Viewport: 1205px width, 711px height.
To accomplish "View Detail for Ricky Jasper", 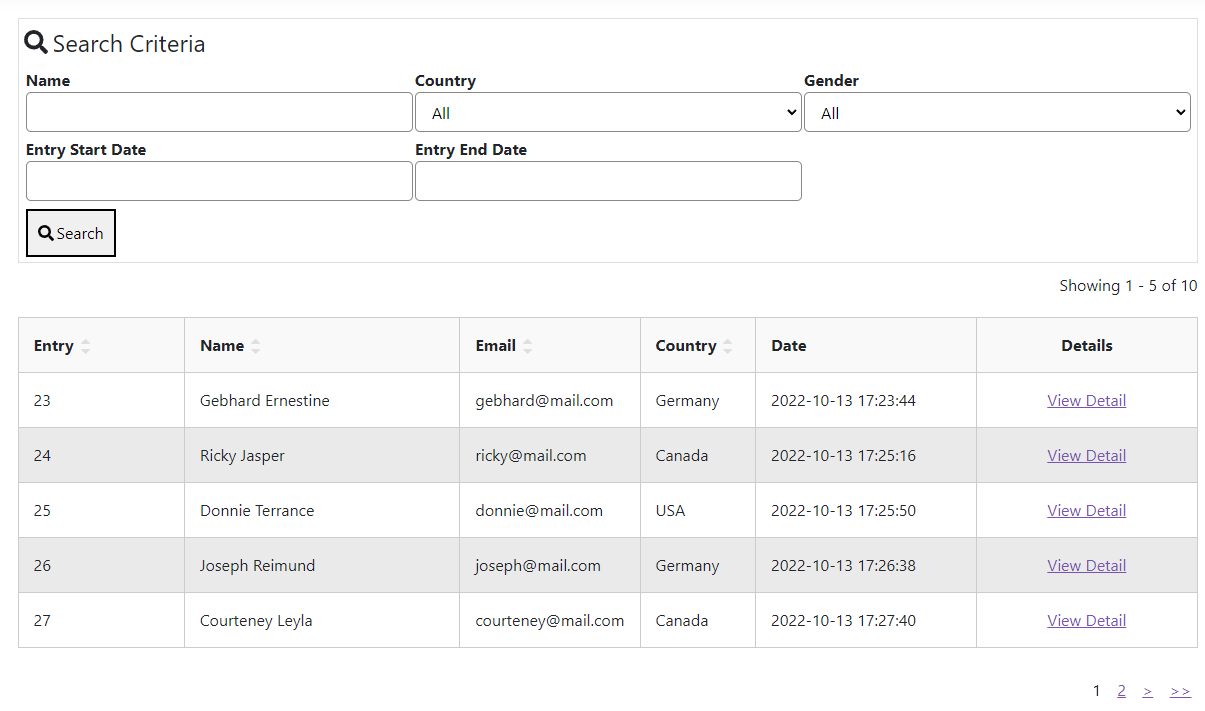I will coord(1086,455).
